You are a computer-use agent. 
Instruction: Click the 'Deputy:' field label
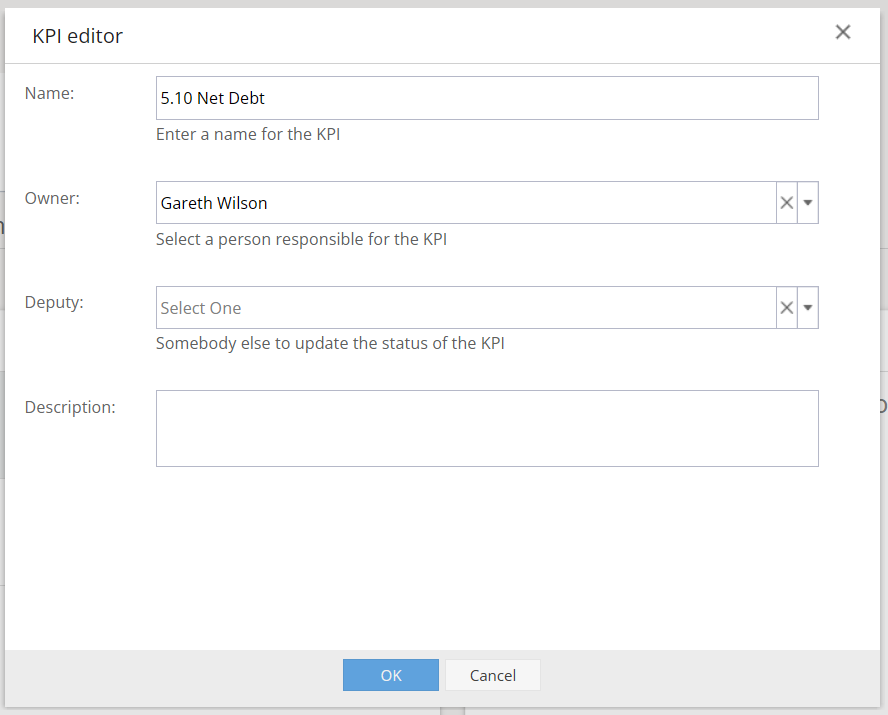pyautogui.click(x=54, y=302)
